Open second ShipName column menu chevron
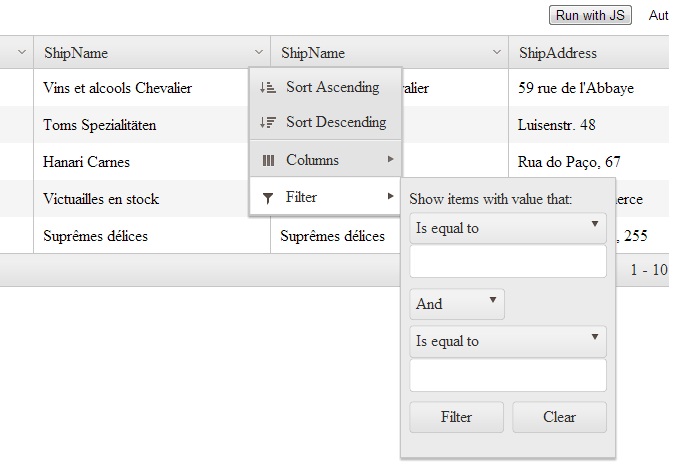 [497, 53]
